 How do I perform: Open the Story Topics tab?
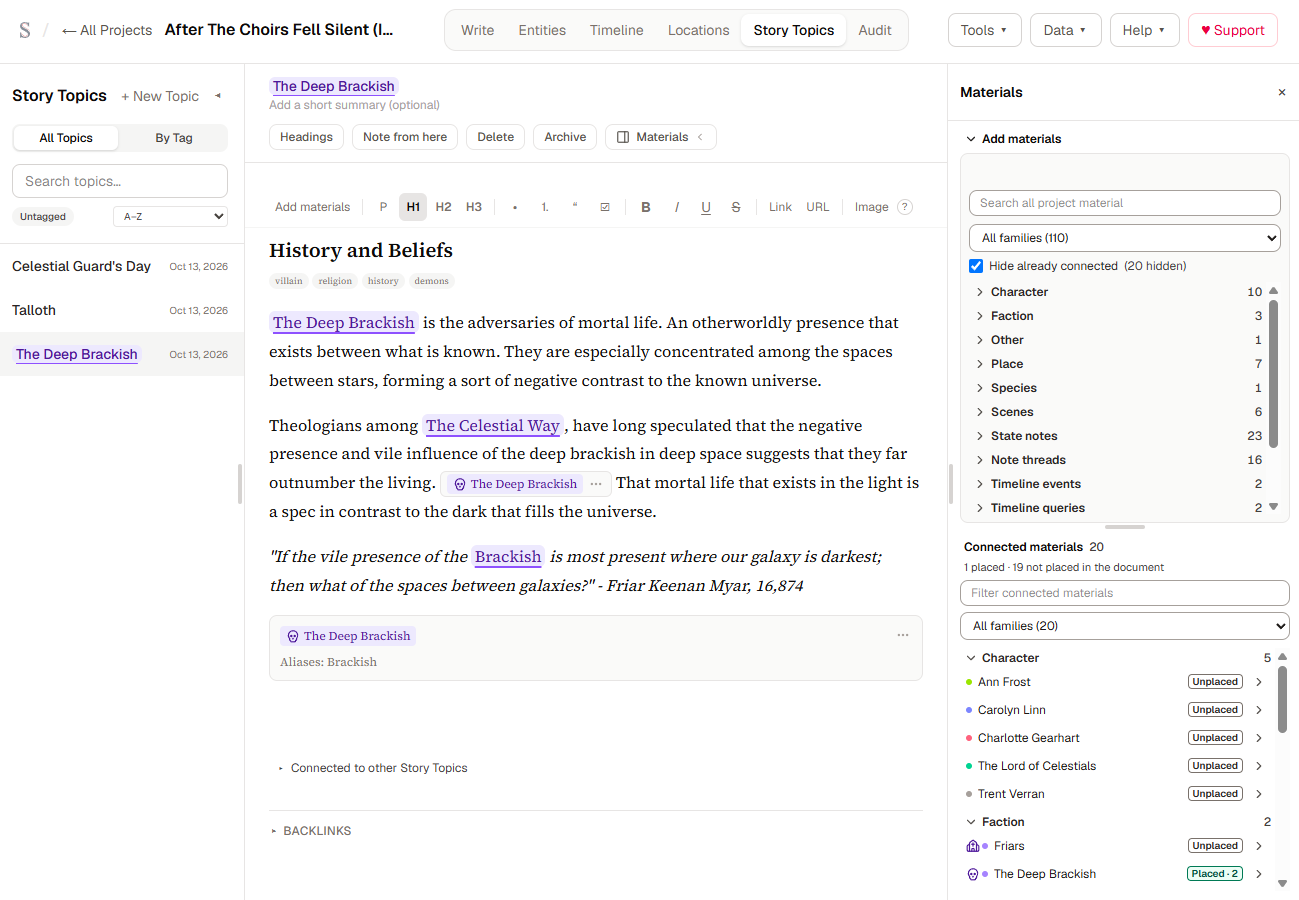click(x=793, y=30)
